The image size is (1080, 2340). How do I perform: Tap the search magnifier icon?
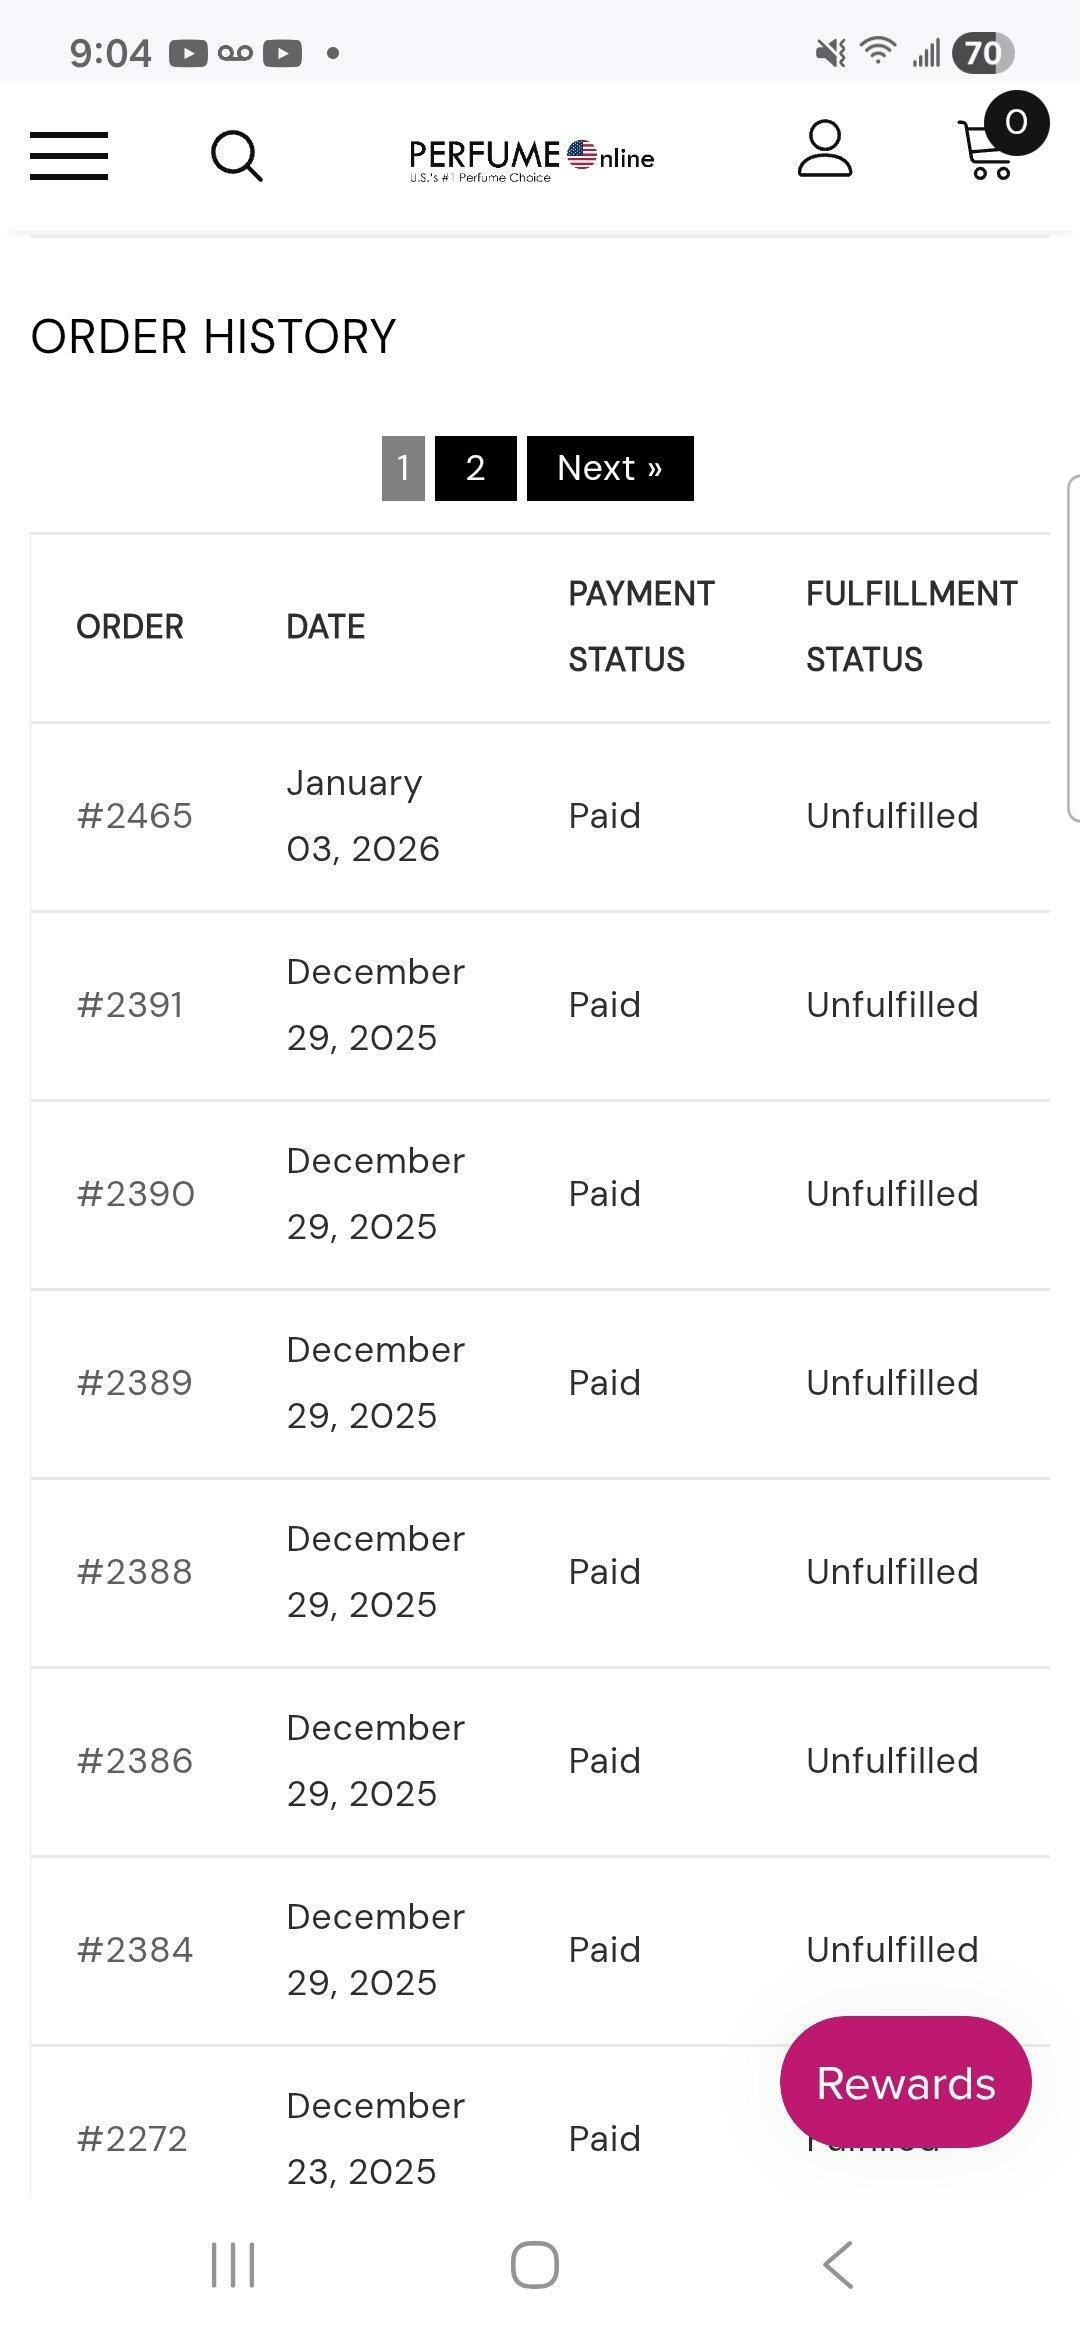(x=237, y=156)
